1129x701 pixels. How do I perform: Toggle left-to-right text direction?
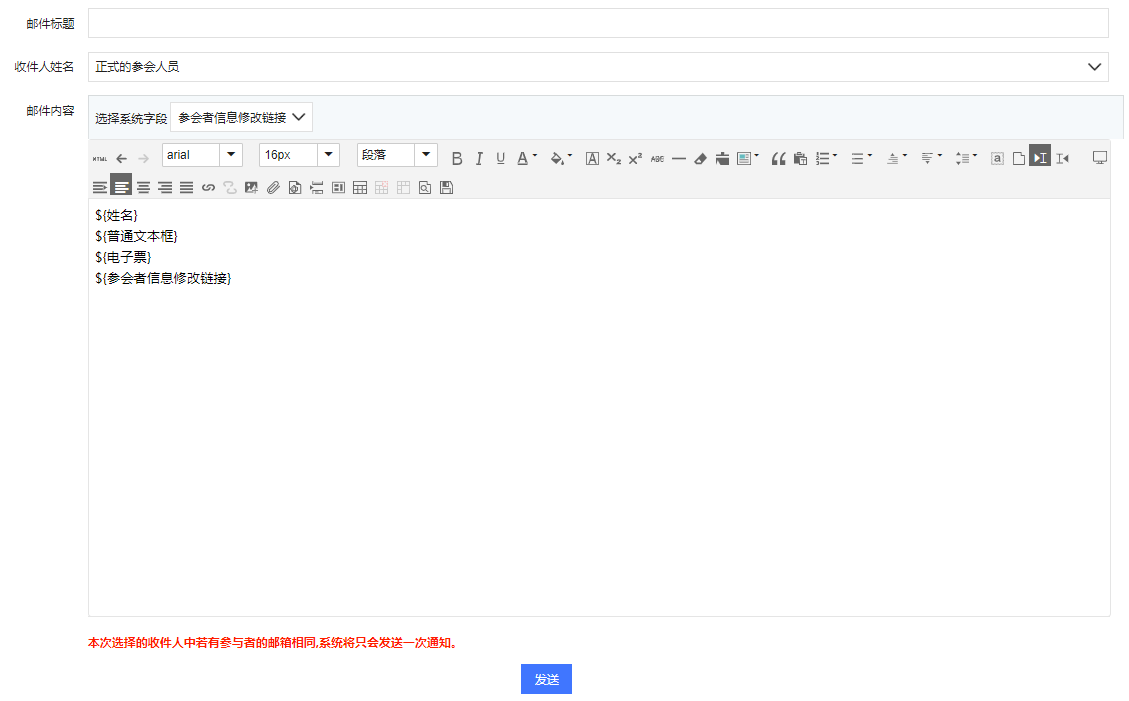point(1040,156)
